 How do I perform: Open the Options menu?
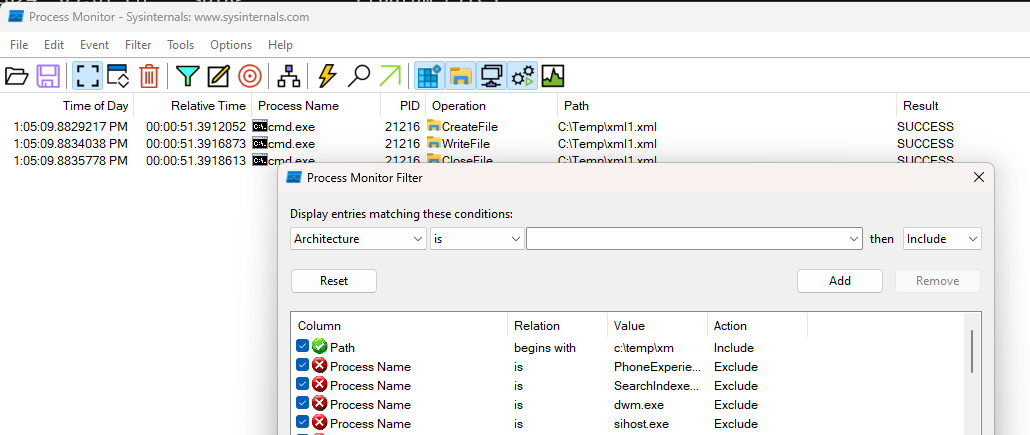(x=231, y=45)
